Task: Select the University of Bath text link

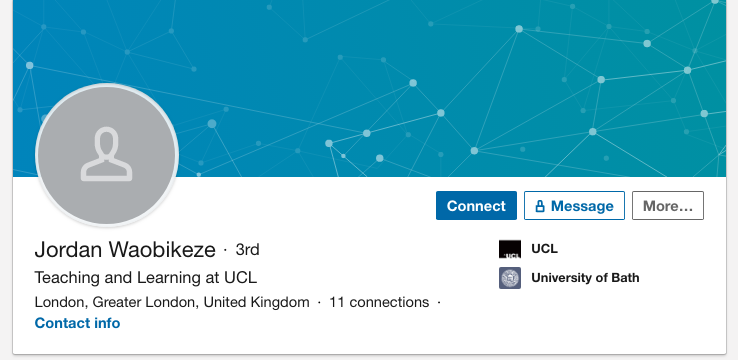Action: click(x=585, y=278)
